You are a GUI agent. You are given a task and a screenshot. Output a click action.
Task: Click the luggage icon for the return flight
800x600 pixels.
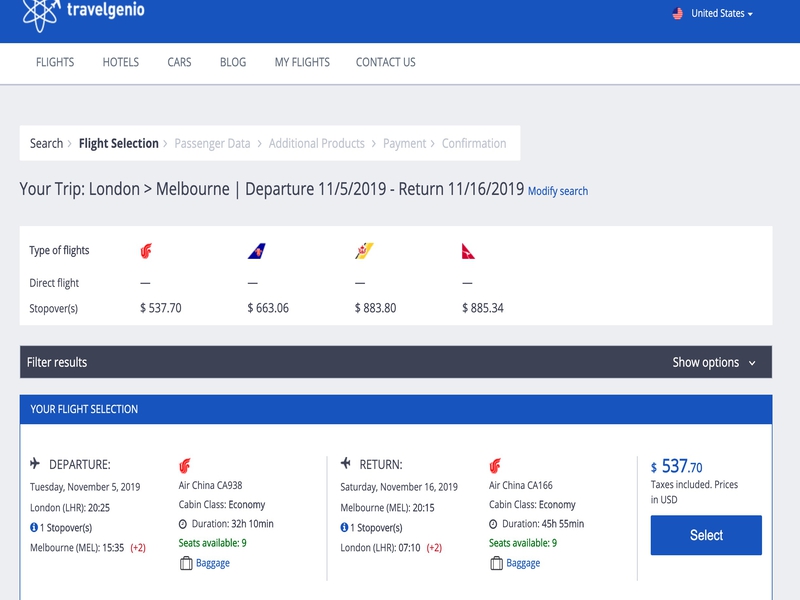click(496, 563)
